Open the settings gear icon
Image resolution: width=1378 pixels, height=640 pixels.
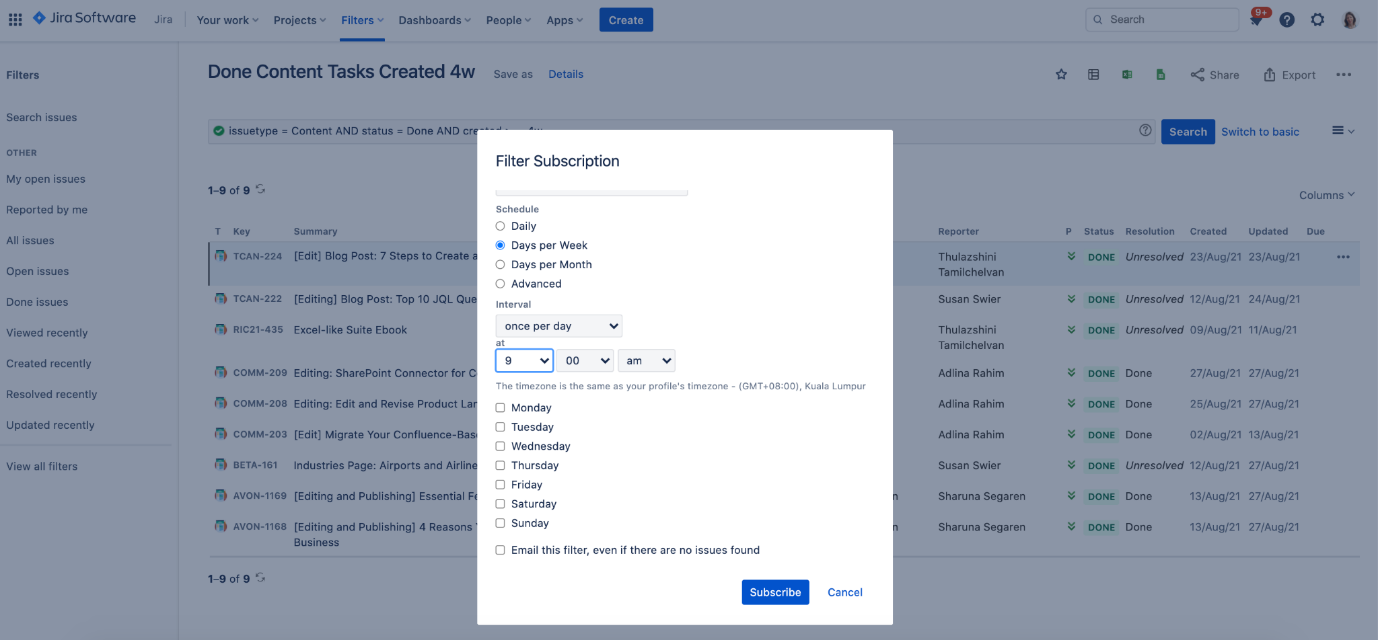(1317, 20)
